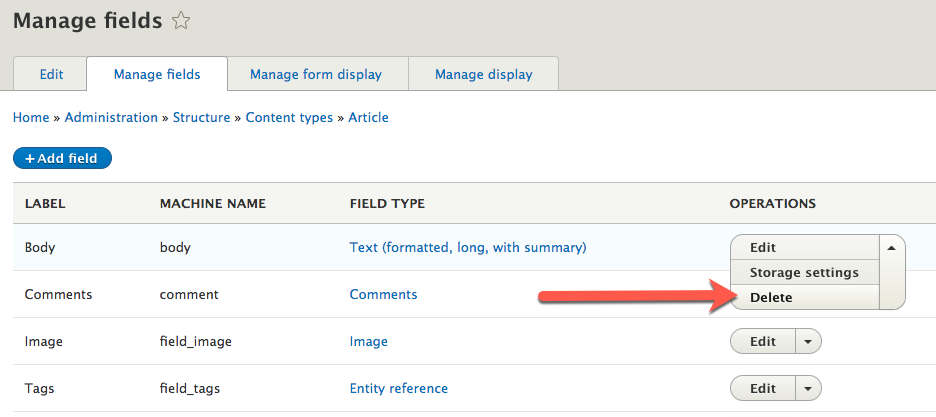This screenshot has height=417, width=936.
Task: Open the Edit tab
Action: click(51, 74)
